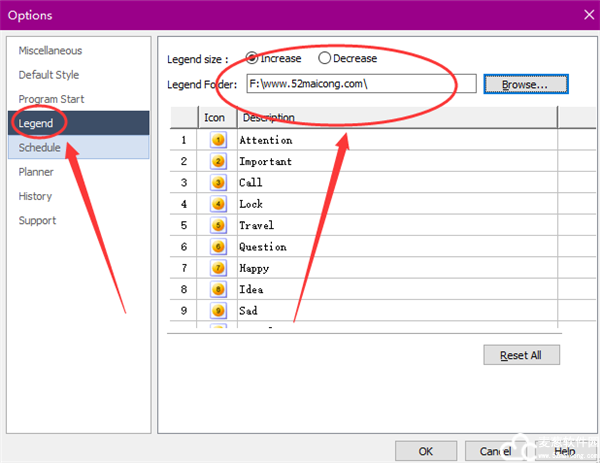Select the Important legend icon
The height and width of the screenshot is (463, 600).
click(x=217, y=161)
